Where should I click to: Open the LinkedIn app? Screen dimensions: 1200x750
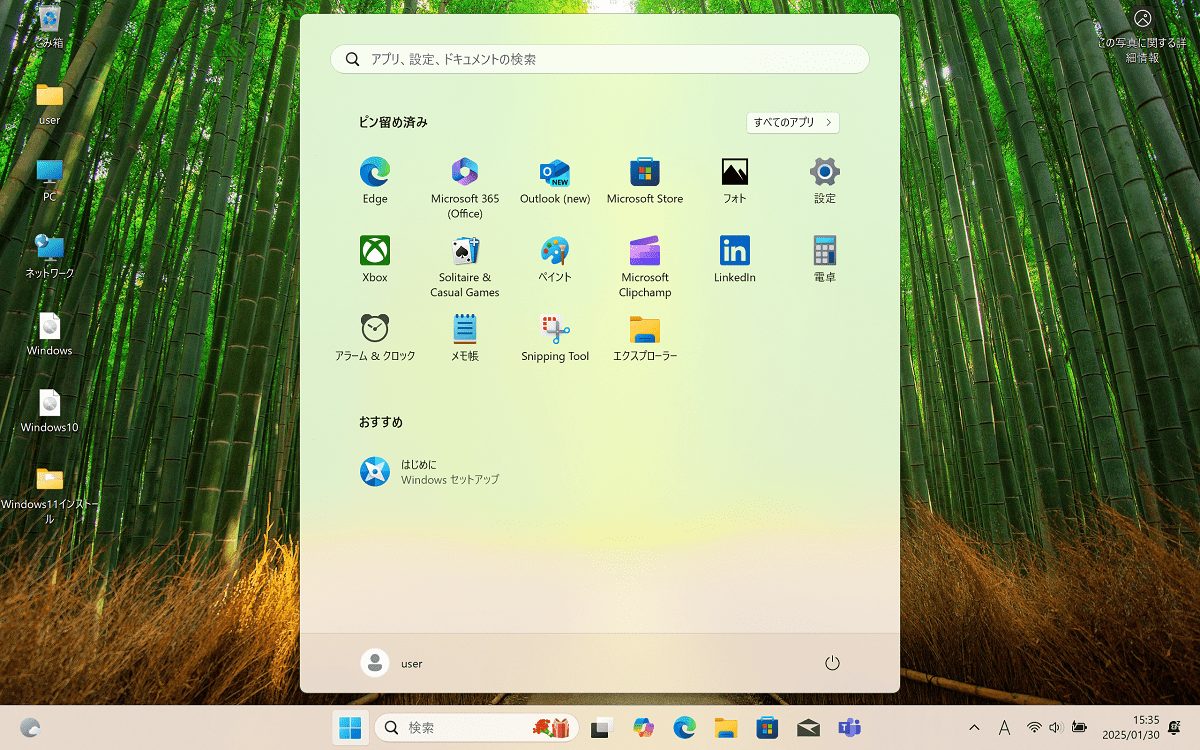pos(735,260)
